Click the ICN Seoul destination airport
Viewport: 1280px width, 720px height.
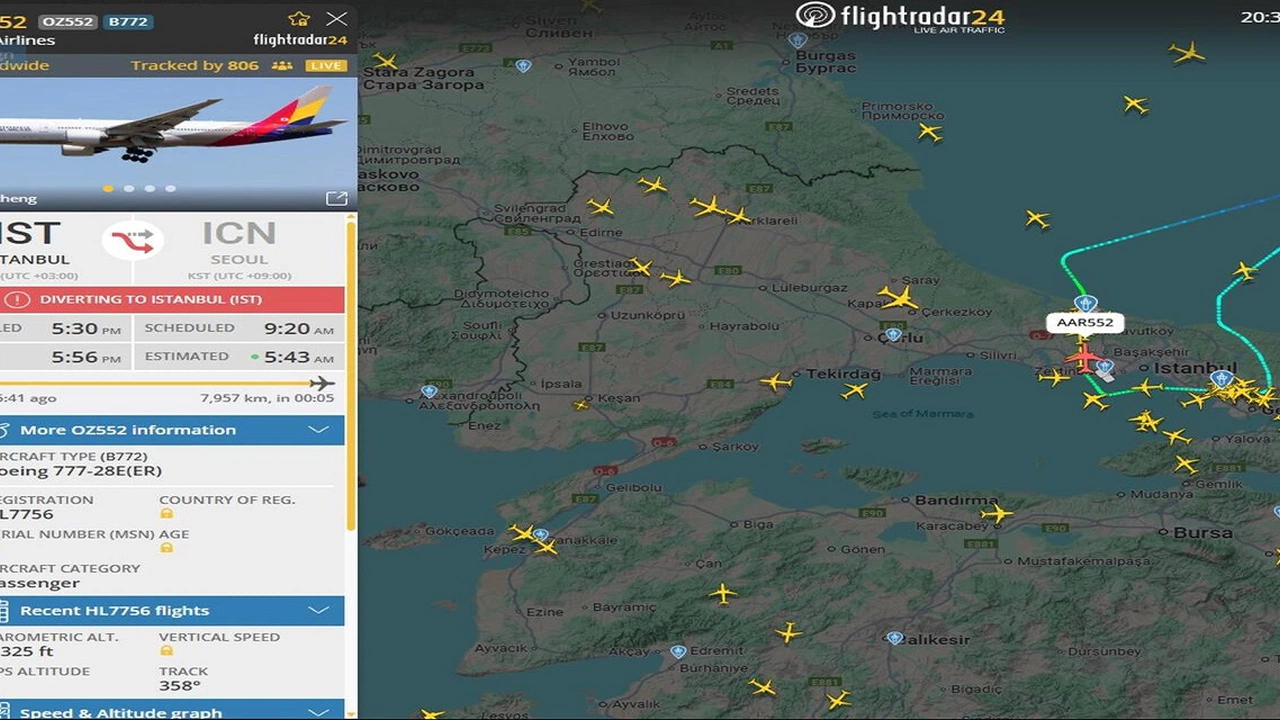(x=239, y=247)
